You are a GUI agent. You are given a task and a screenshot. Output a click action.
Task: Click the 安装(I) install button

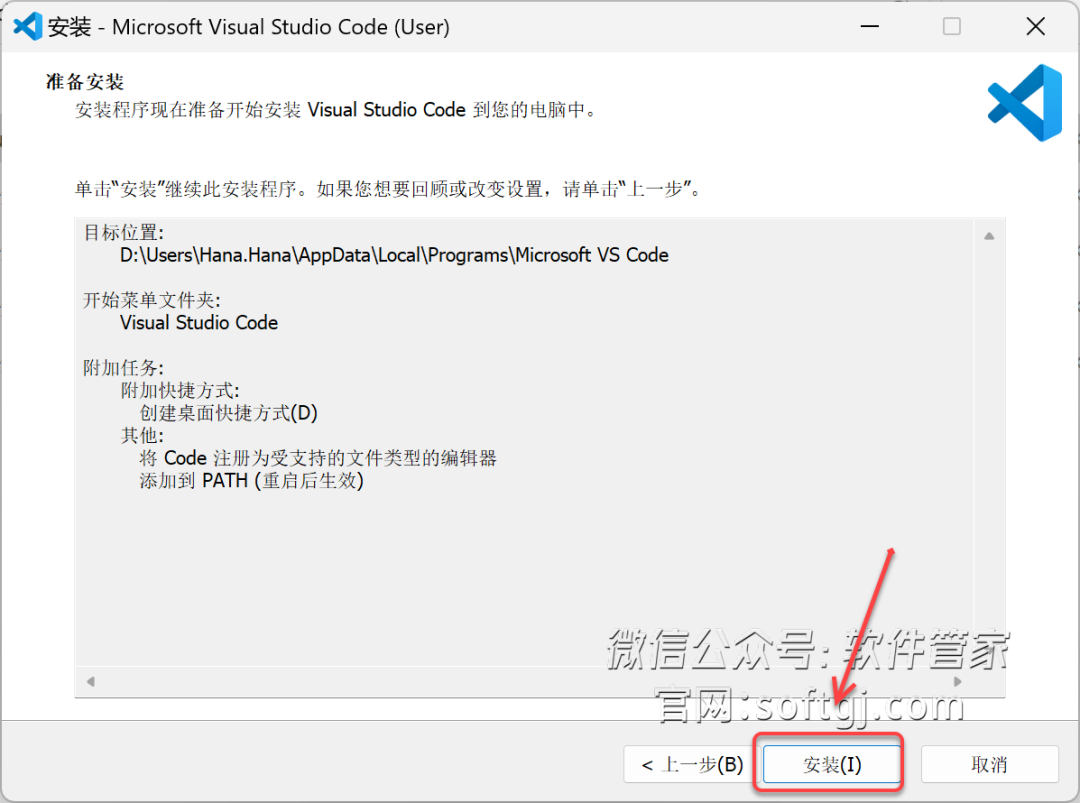tap(832, 764)
